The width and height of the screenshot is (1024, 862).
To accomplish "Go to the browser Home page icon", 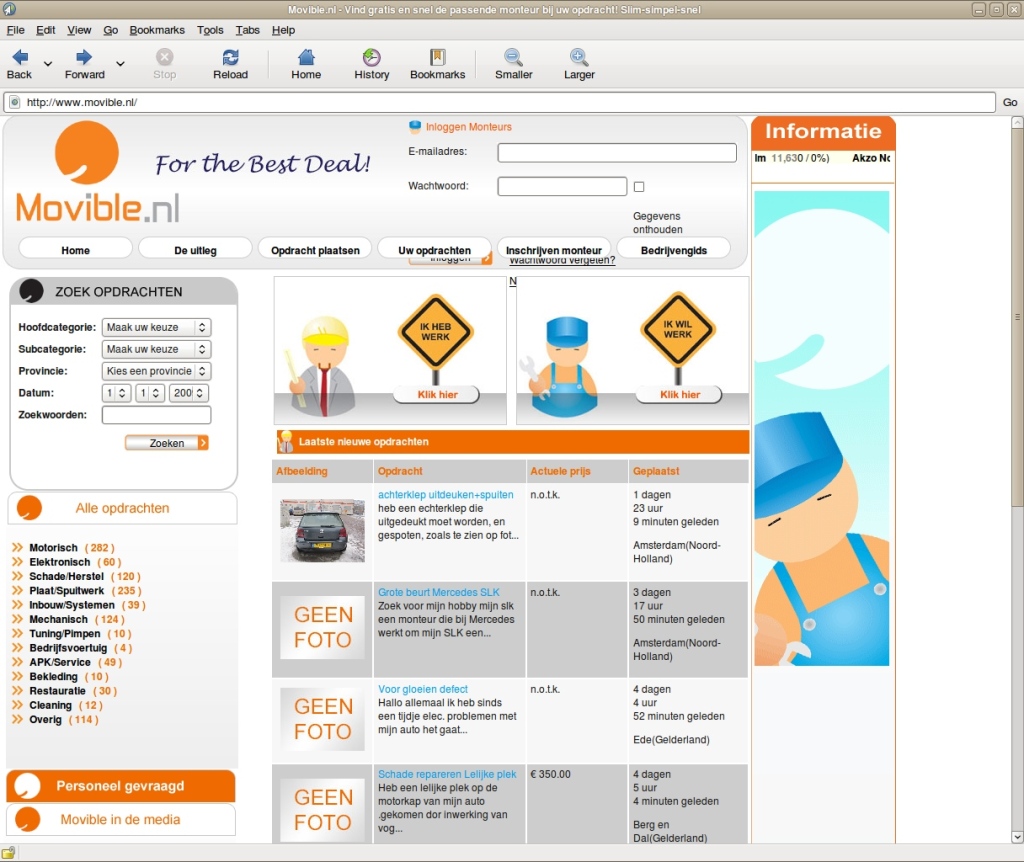I will click(x=306, y=58).
